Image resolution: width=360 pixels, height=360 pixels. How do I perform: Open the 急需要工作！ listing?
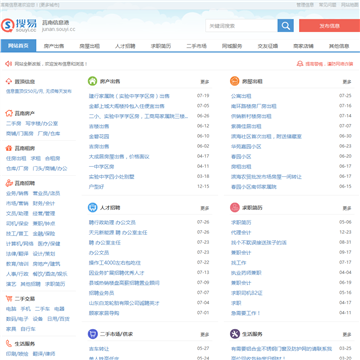[246, 313]
